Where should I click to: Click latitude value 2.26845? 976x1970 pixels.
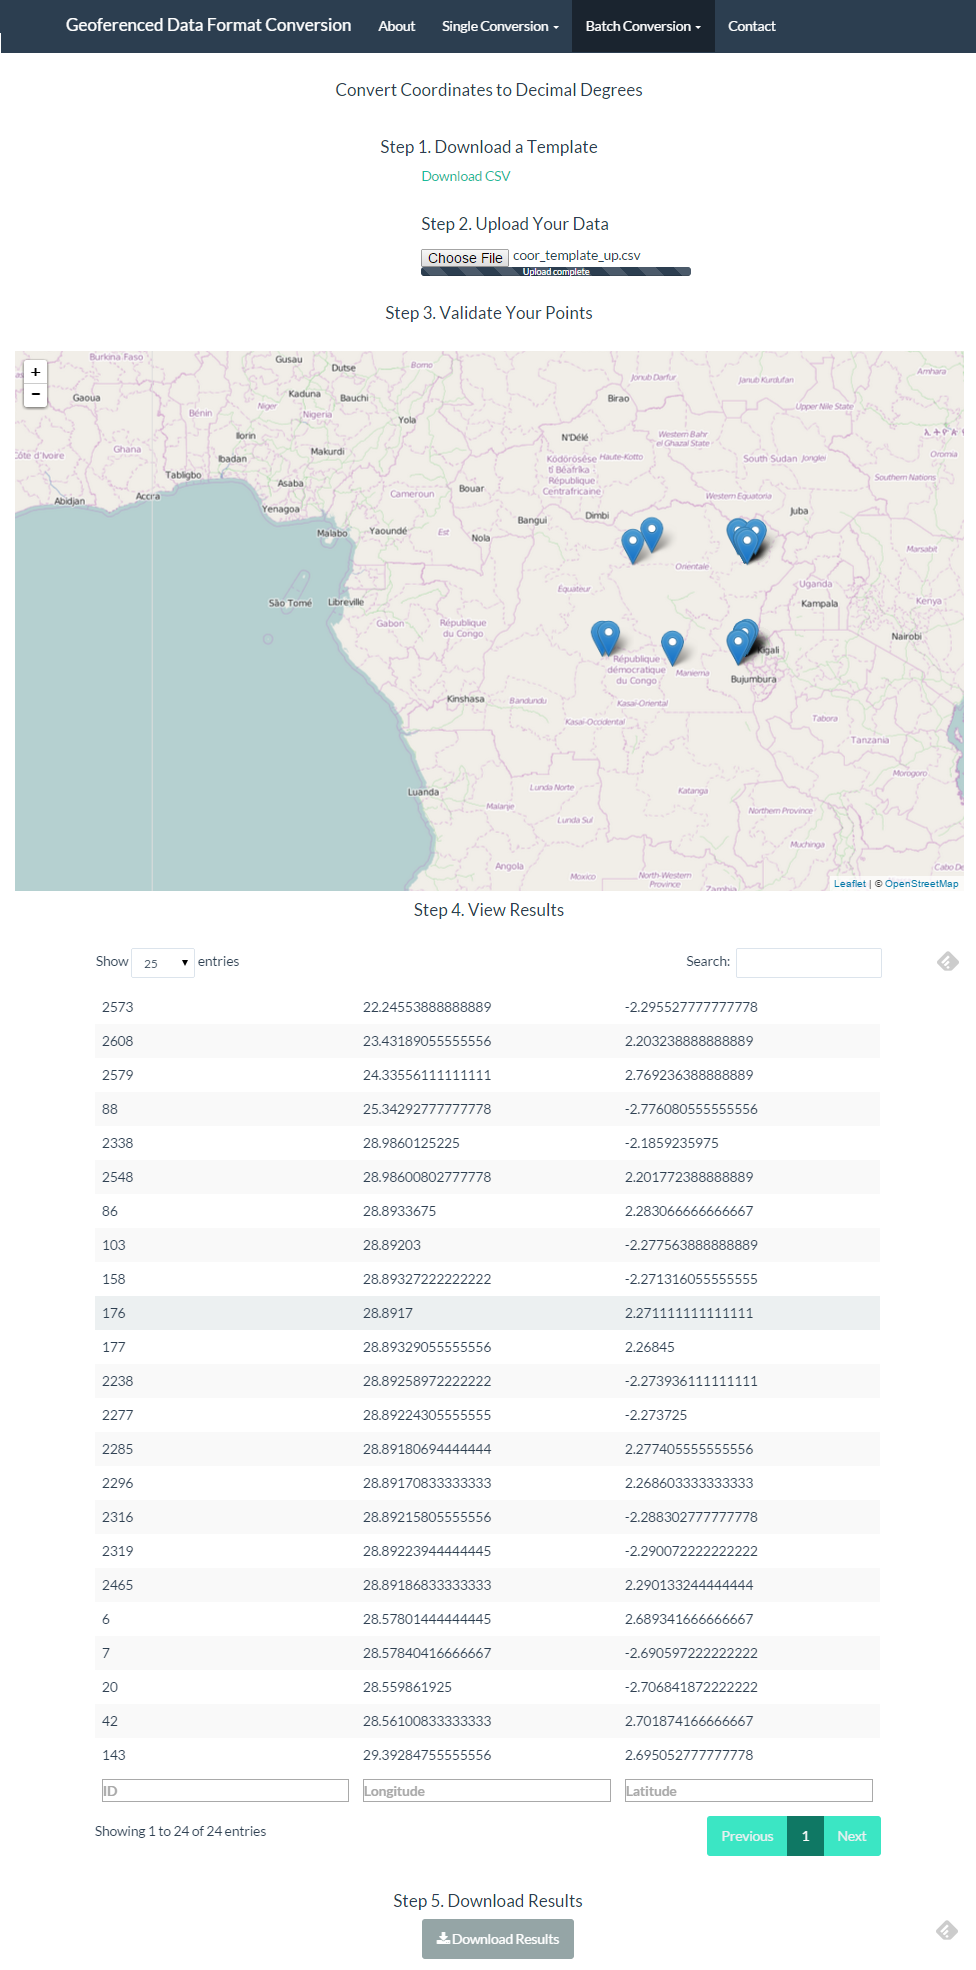[650, 1347]
